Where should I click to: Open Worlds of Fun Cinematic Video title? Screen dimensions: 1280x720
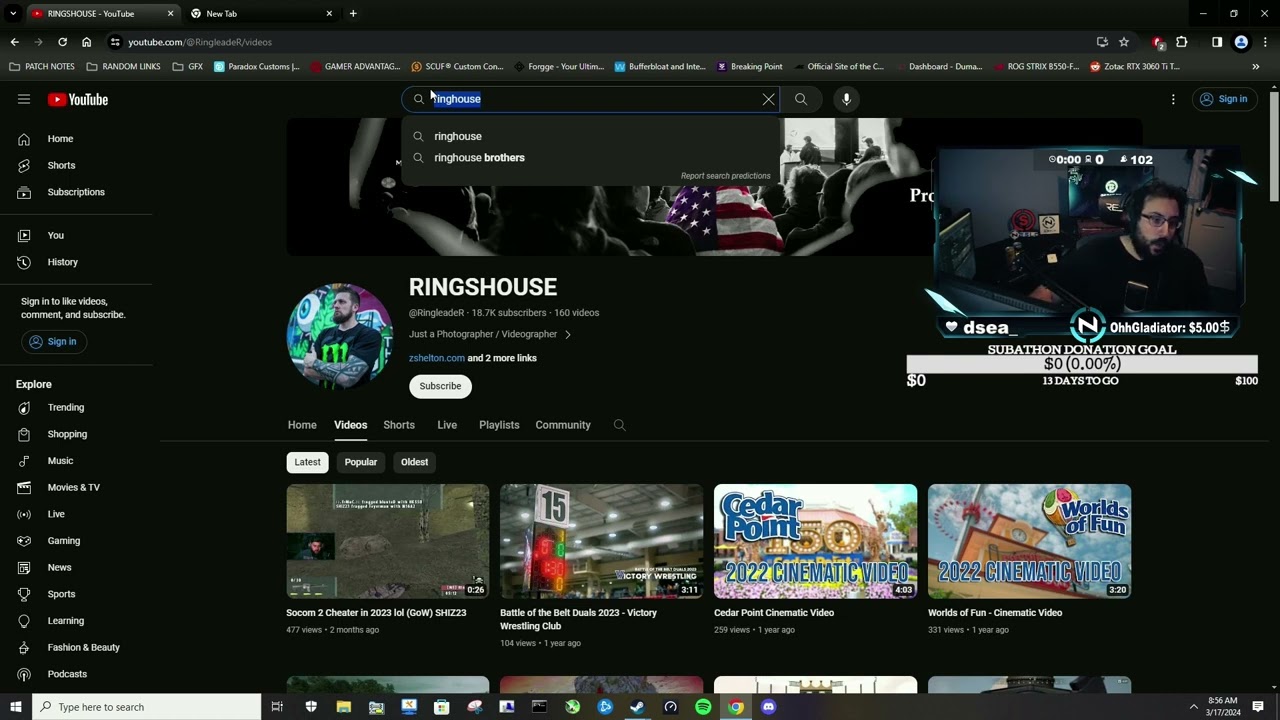point(995,613)
